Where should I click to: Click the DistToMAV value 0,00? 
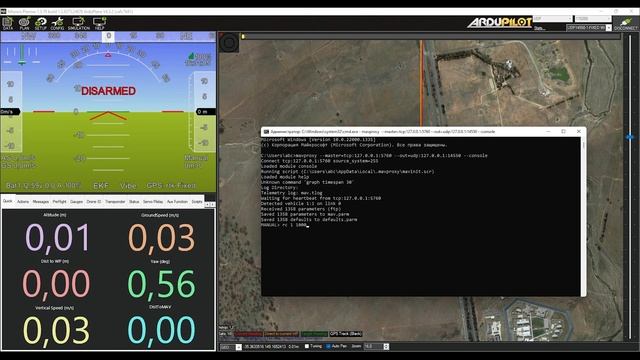pos(162,329)
